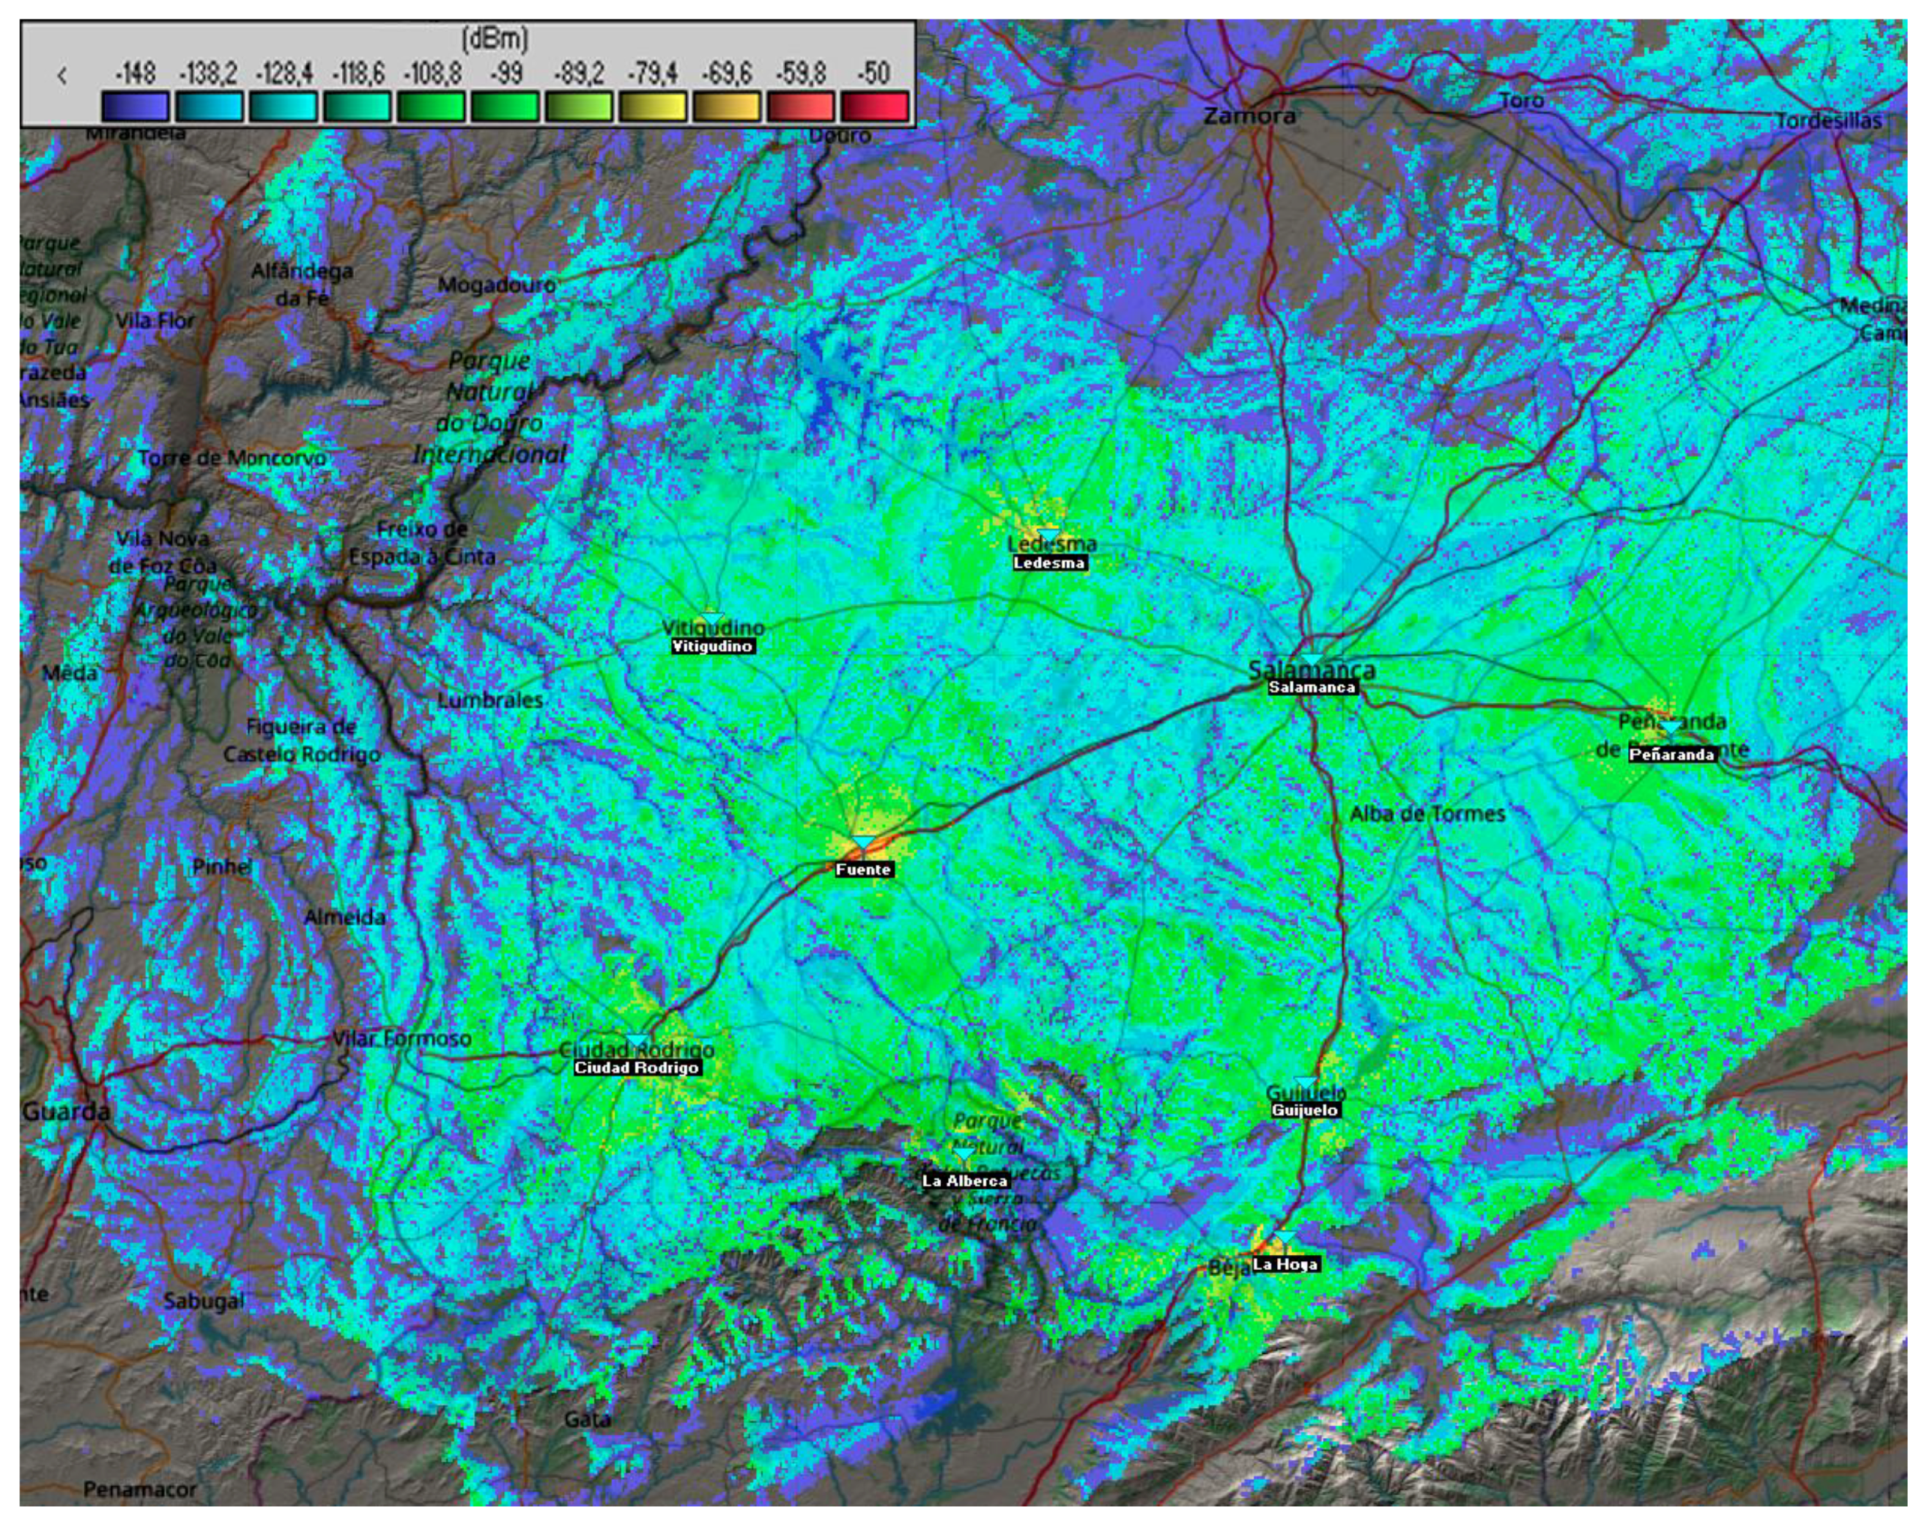The height and width of the screenshot is (1525, 1925).
Task: Click the Vitigudino transmitter marker triangle
Action: [x=711, y=618]
